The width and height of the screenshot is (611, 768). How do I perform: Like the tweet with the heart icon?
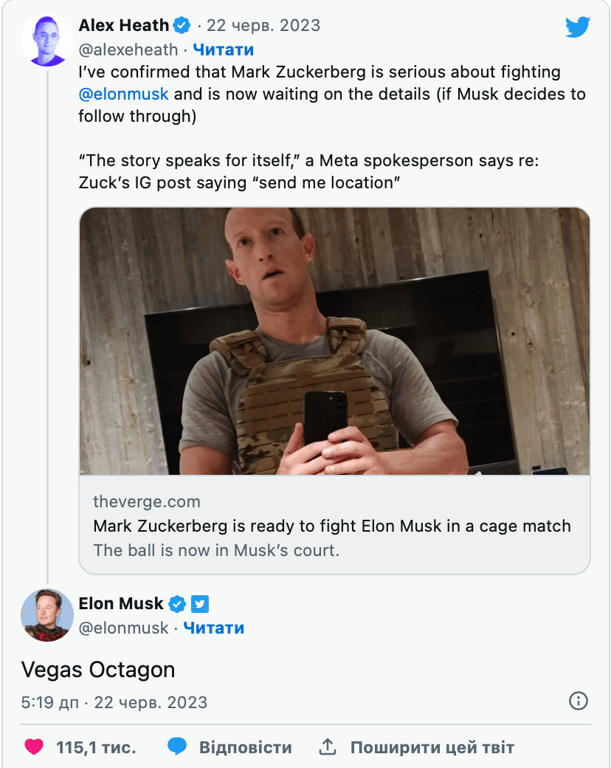(x=34, y=747)
